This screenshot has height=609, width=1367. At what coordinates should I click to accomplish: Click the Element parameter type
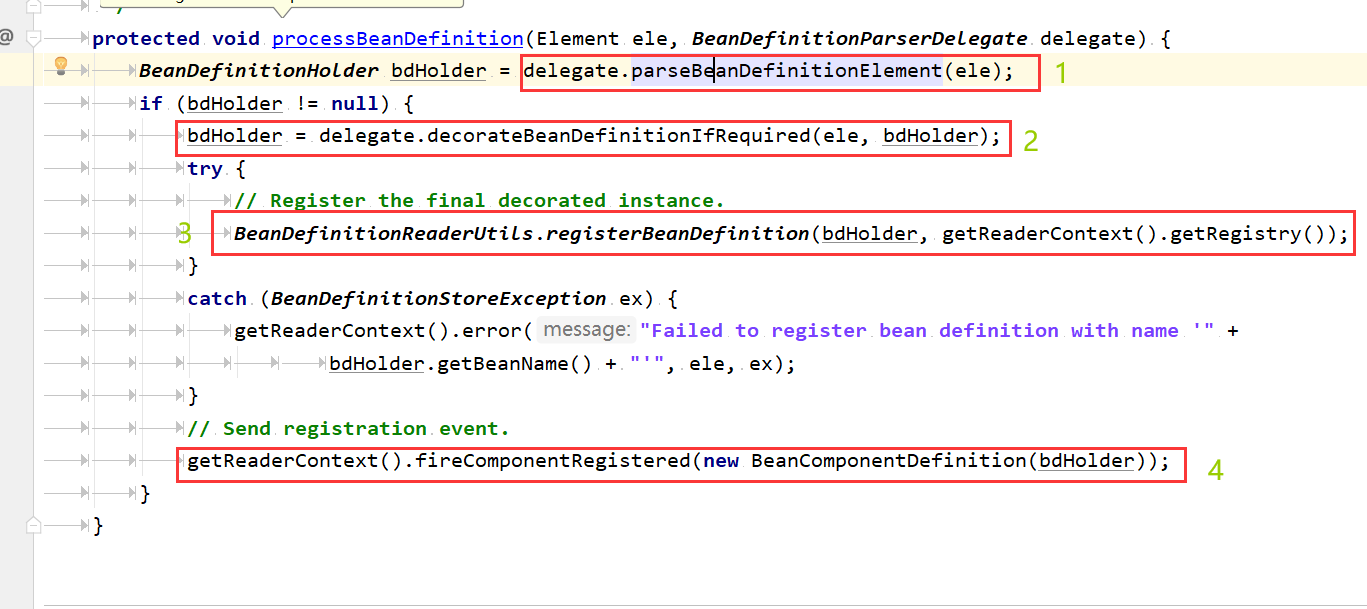coord(577,39)
